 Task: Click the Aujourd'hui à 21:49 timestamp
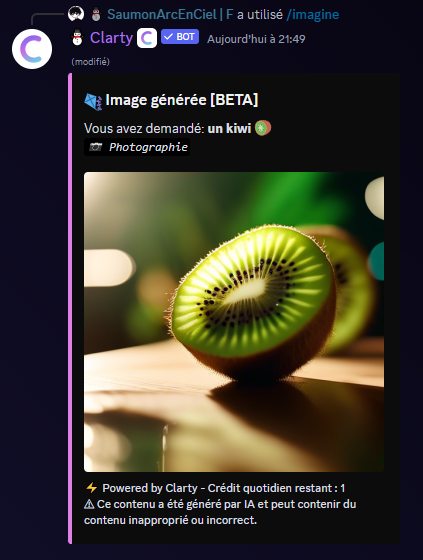point(256,39)
